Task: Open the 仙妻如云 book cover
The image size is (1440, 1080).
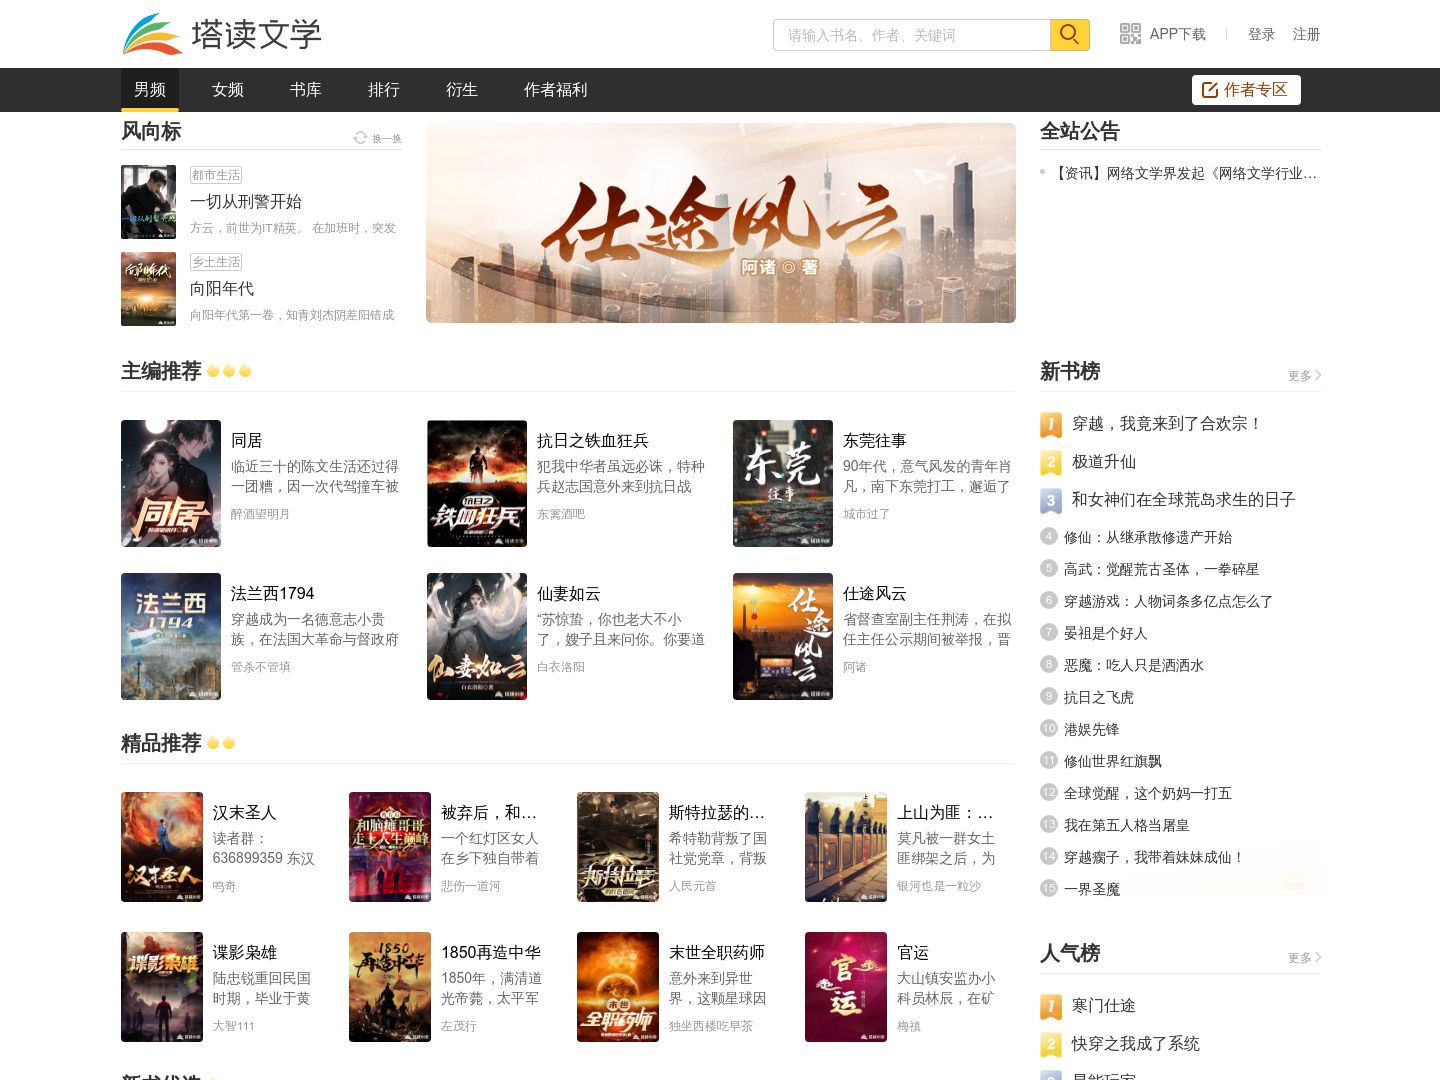Action: 477,637
